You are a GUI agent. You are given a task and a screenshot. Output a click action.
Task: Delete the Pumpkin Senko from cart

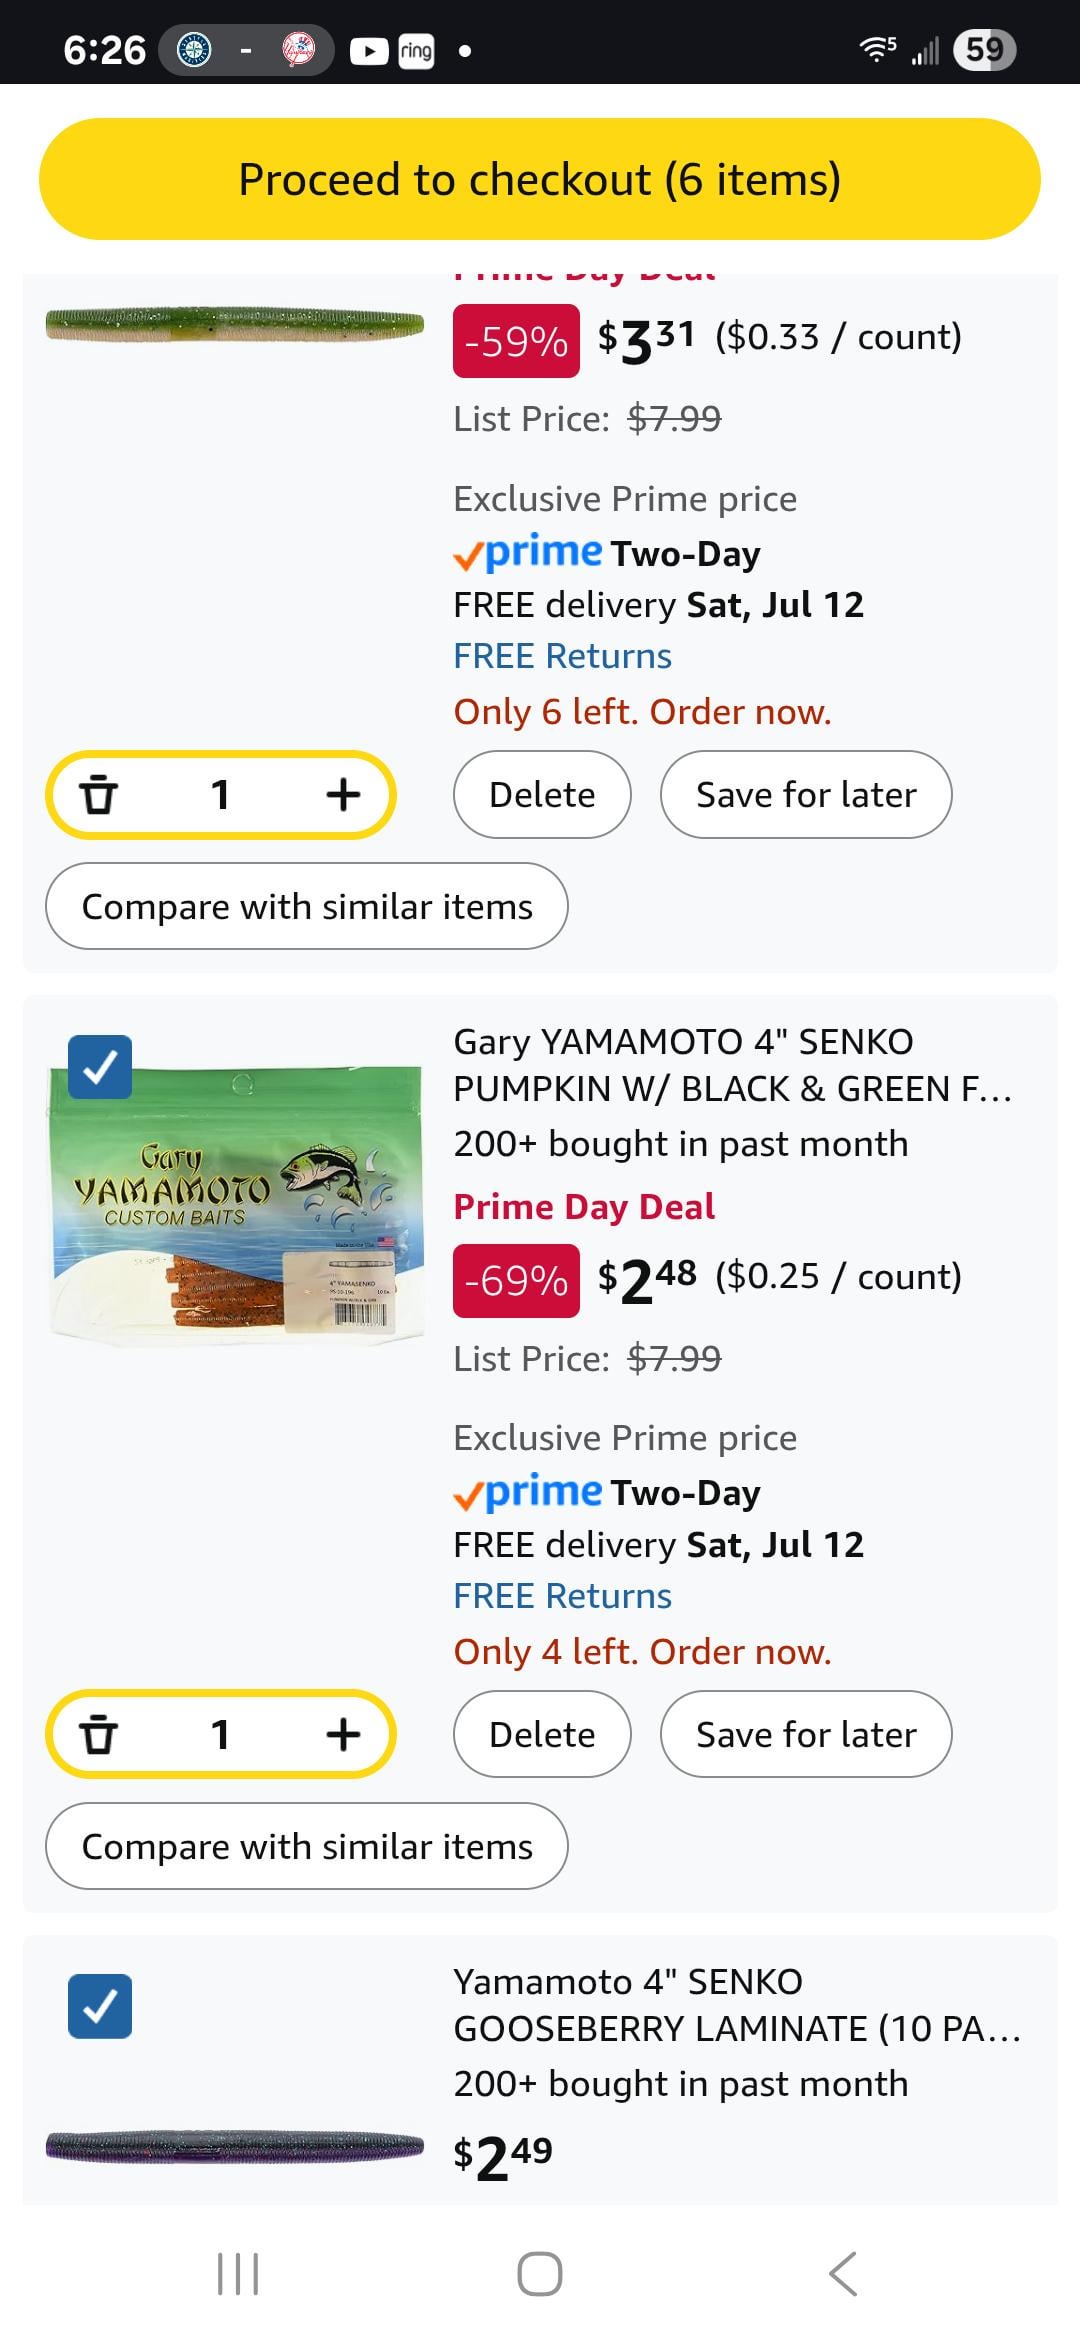click(542, 1734)
